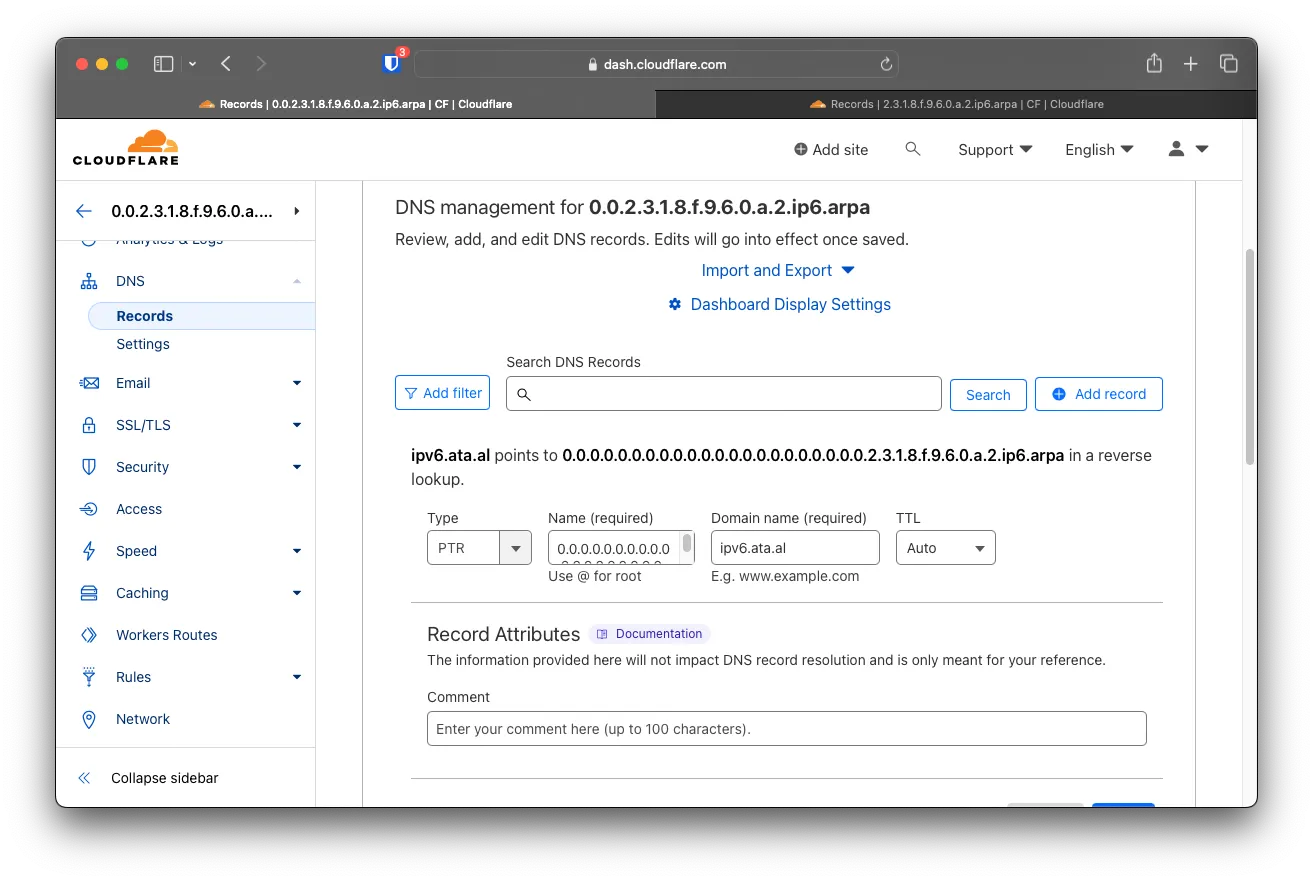Collapse the Cloudflare sidebar

[148, 778]
